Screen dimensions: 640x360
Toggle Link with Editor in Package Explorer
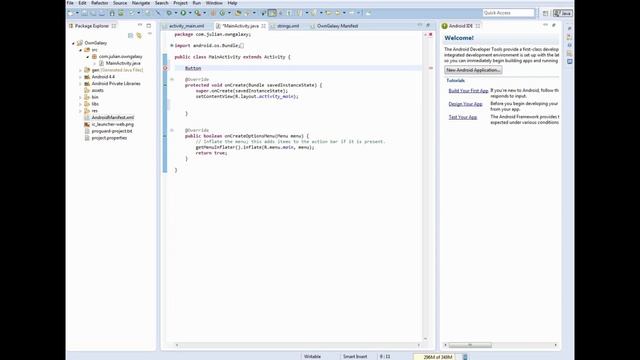pyautogui.click(x=139, y=36)
